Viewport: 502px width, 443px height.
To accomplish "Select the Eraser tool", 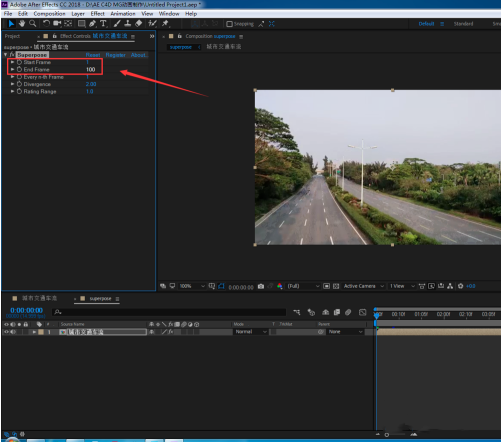I will [139, 24].
